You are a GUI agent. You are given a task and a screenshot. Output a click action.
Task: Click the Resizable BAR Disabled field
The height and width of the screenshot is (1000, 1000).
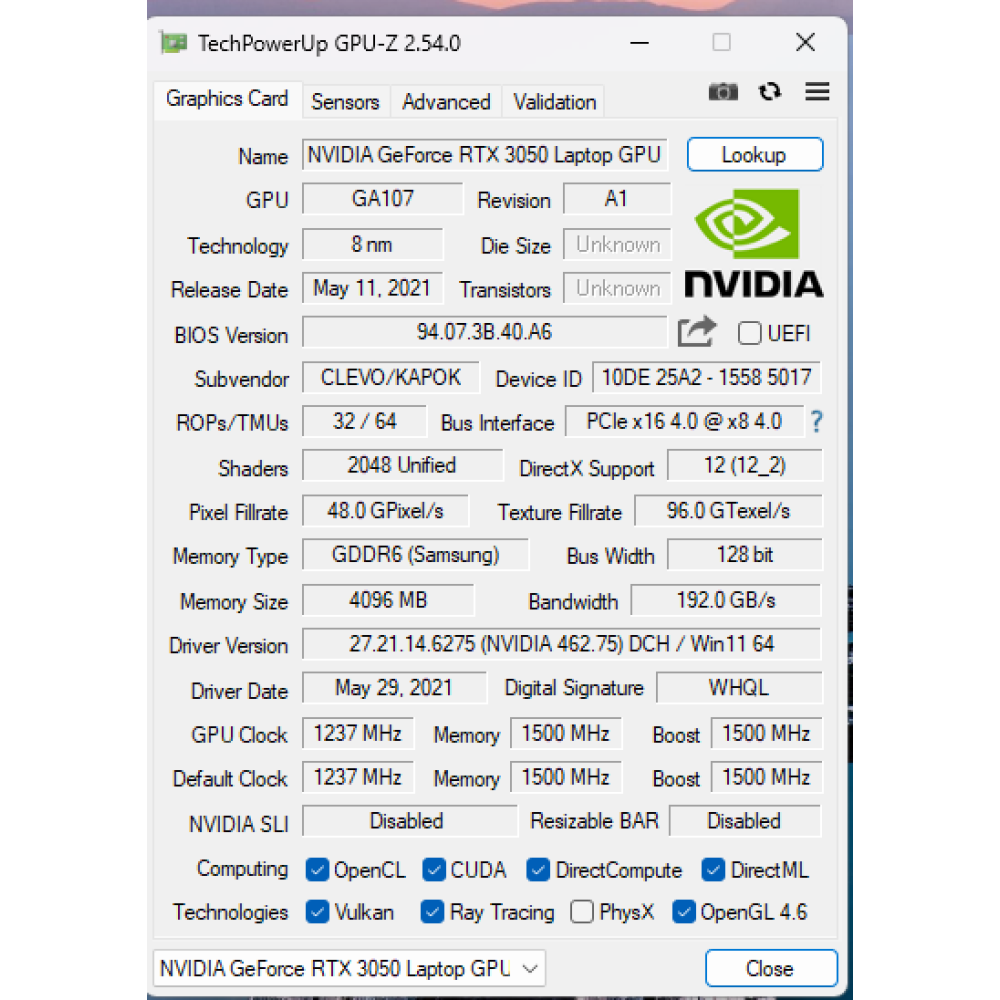(746, 821)
